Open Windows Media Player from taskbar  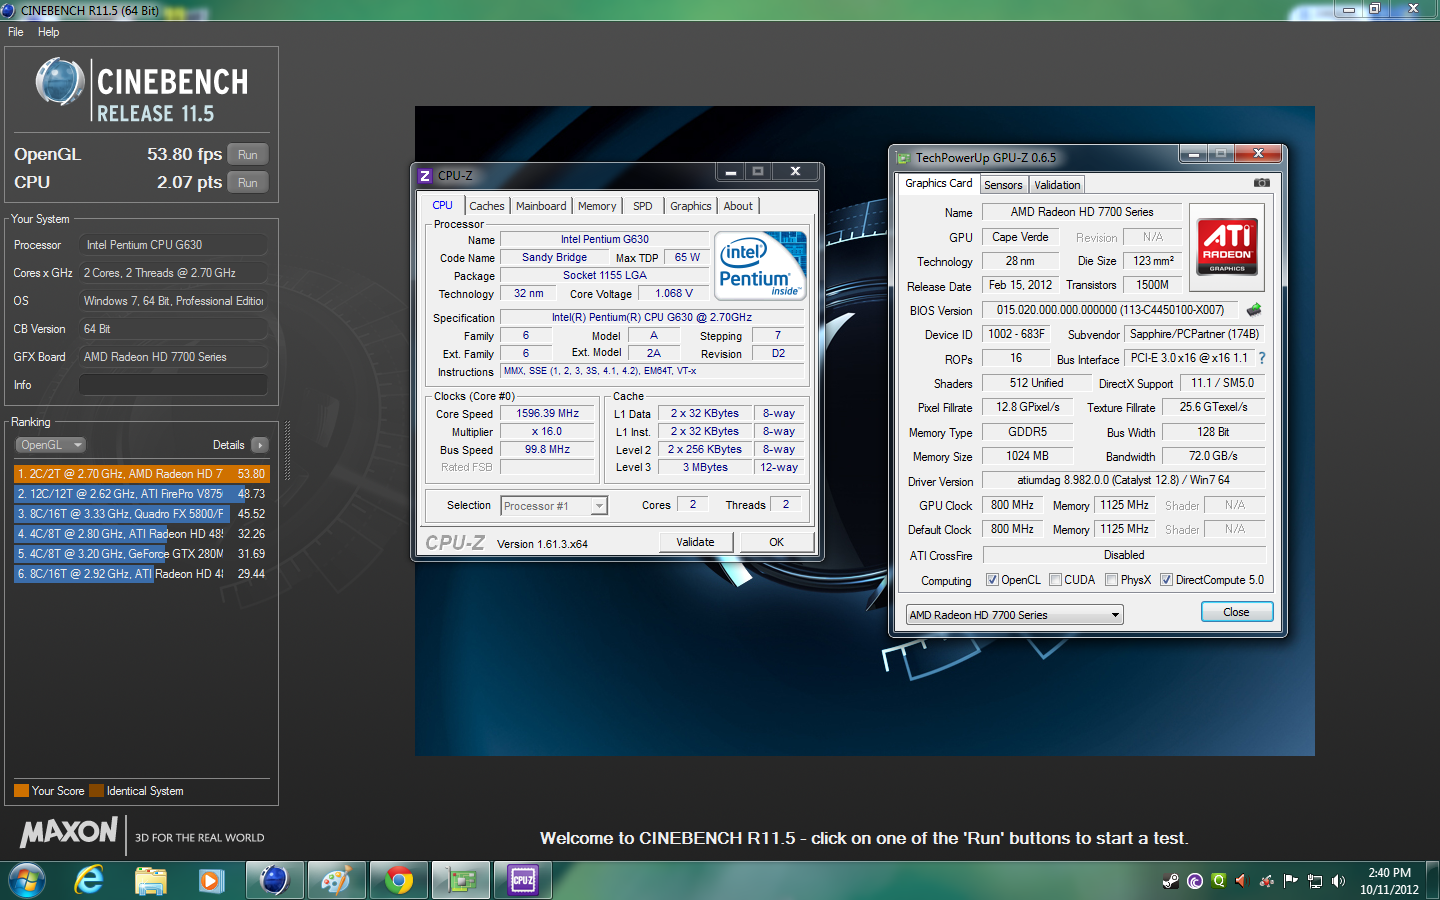211,880
